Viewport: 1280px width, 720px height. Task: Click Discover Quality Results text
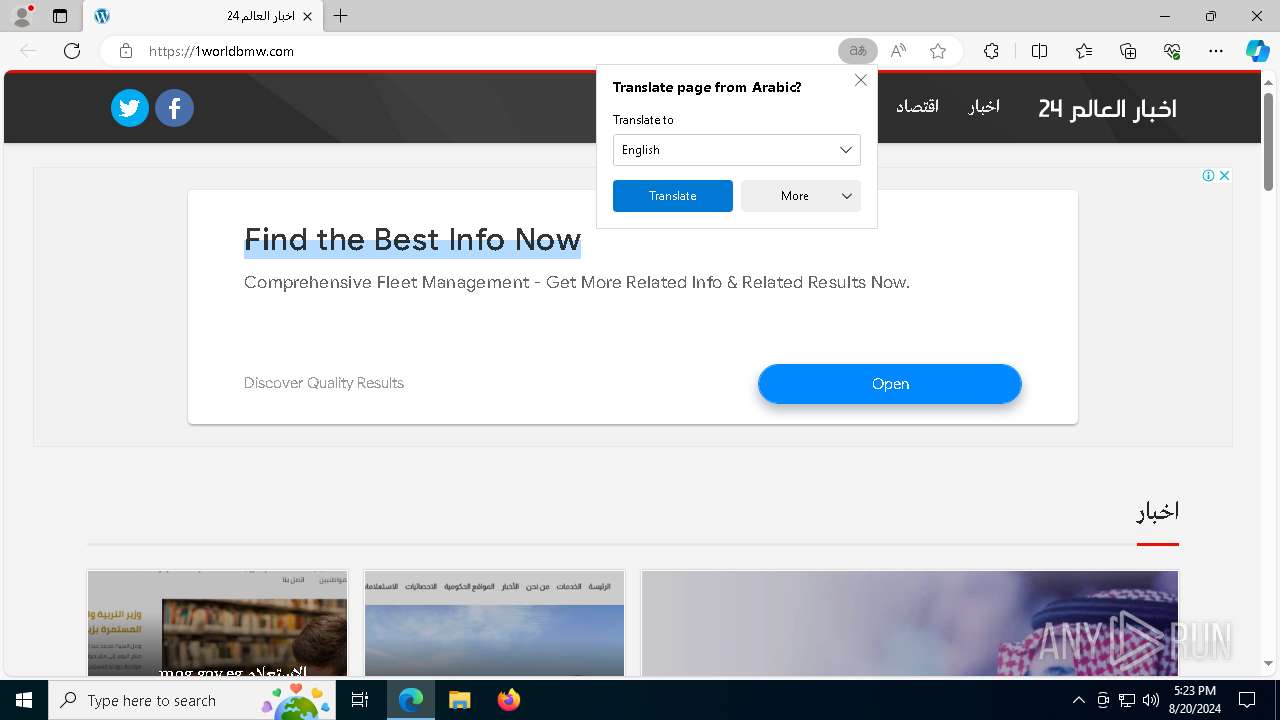tap(324, 383)
